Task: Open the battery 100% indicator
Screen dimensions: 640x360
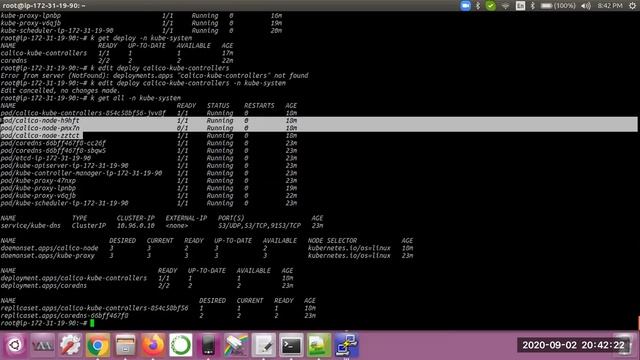Action: (558, 6)
